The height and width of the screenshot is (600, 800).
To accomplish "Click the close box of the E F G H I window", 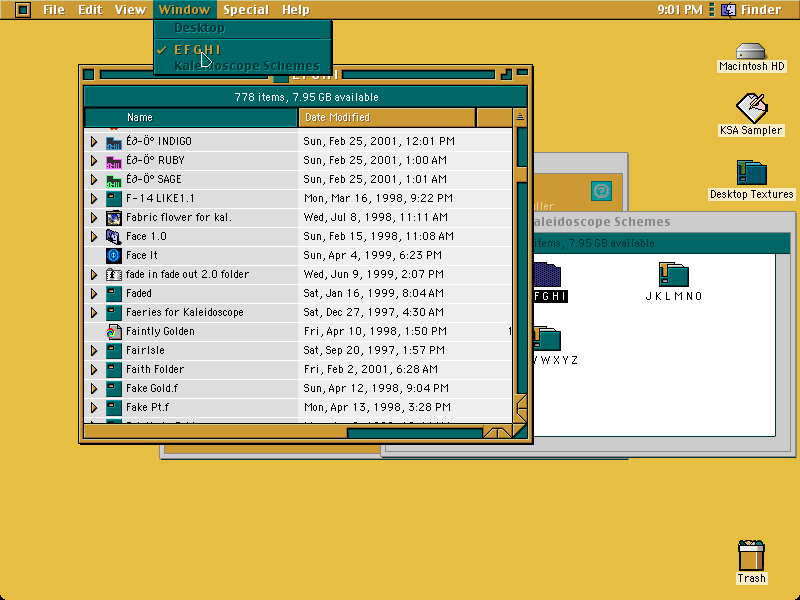I will pos(88,75).
